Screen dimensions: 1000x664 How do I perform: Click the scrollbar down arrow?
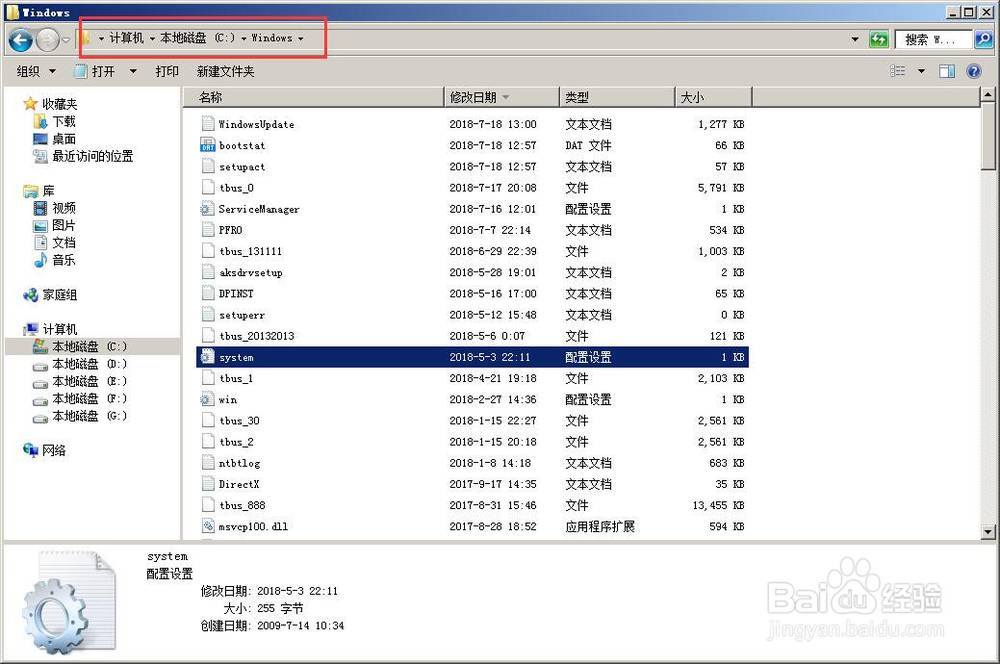click(988, 531)
